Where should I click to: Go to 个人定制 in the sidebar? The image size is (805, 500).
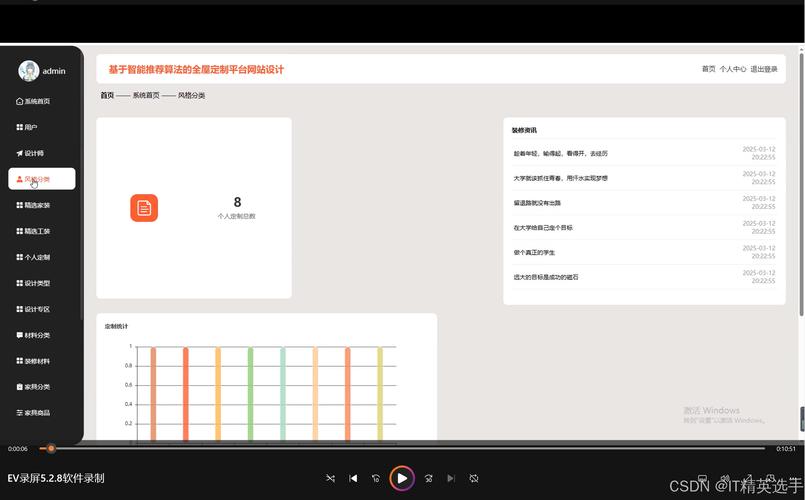click(33, 257)
